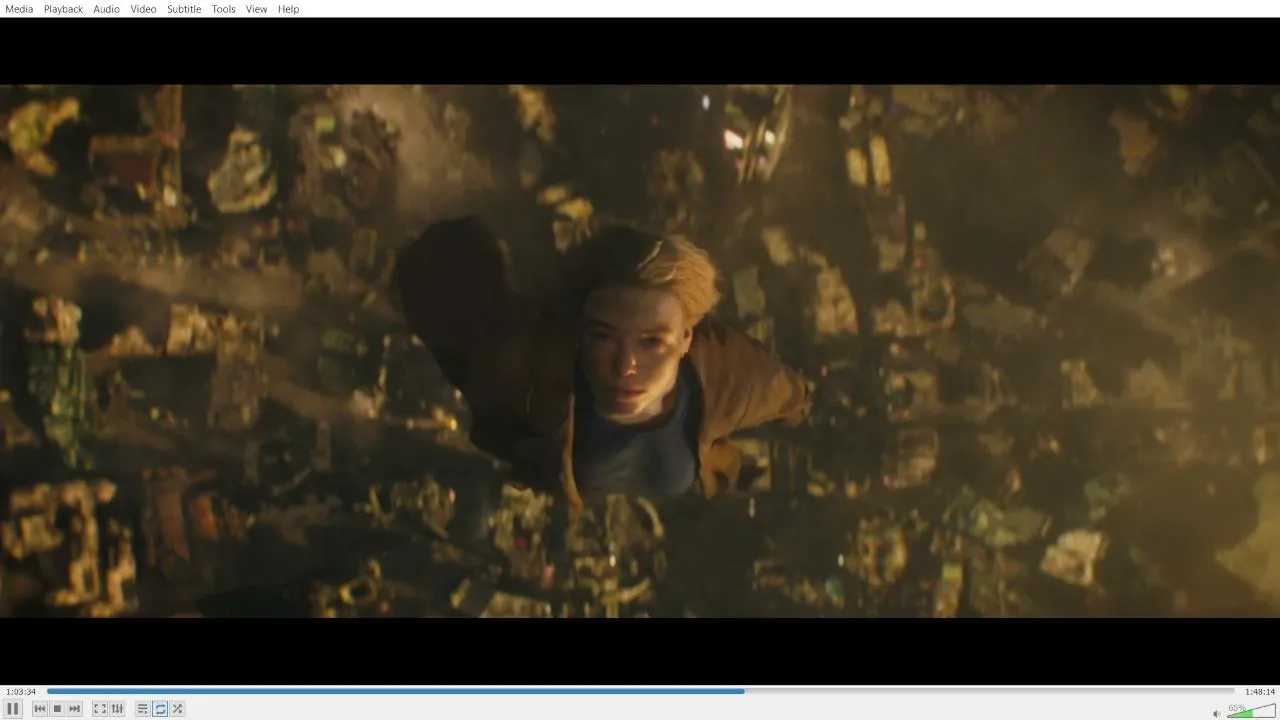Click the total duration 1:48:14
The height and width of the screenshot is (720, 1280).
pos(1259,692)
